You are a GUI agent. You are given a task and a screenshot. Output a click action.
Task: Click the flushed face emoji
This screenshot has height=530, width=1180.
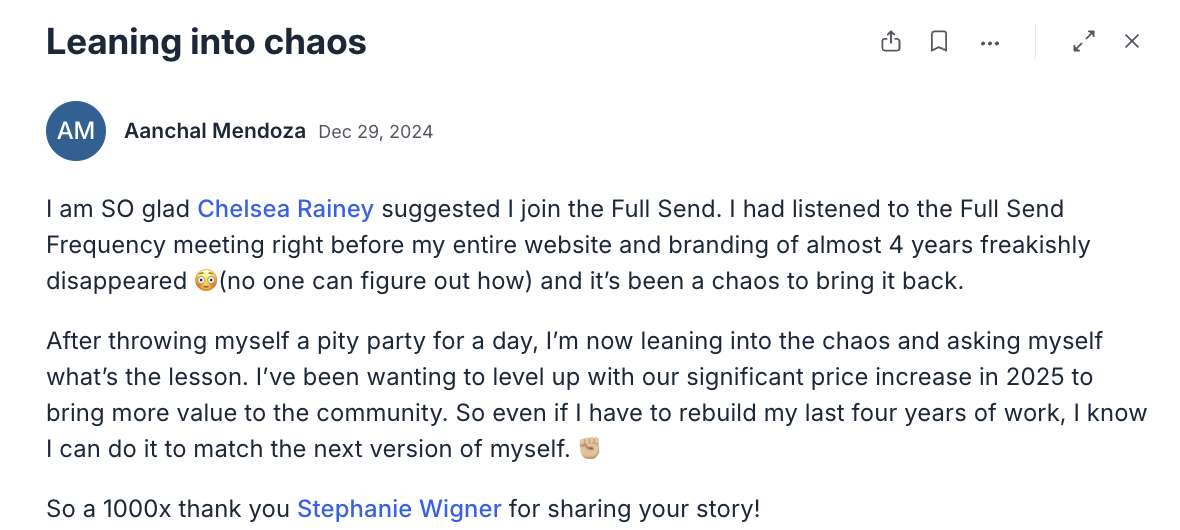(x=205, y=281)
